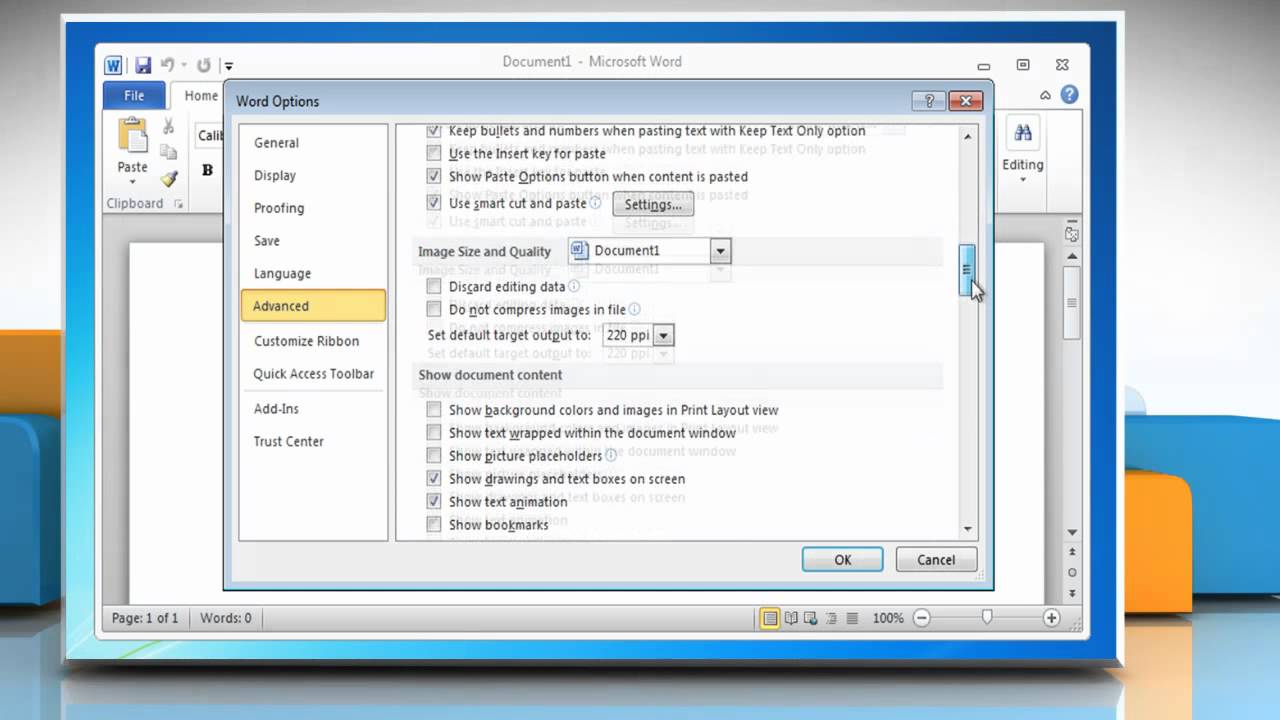
Task: Select Display category in Word Options
Action: 313,175
